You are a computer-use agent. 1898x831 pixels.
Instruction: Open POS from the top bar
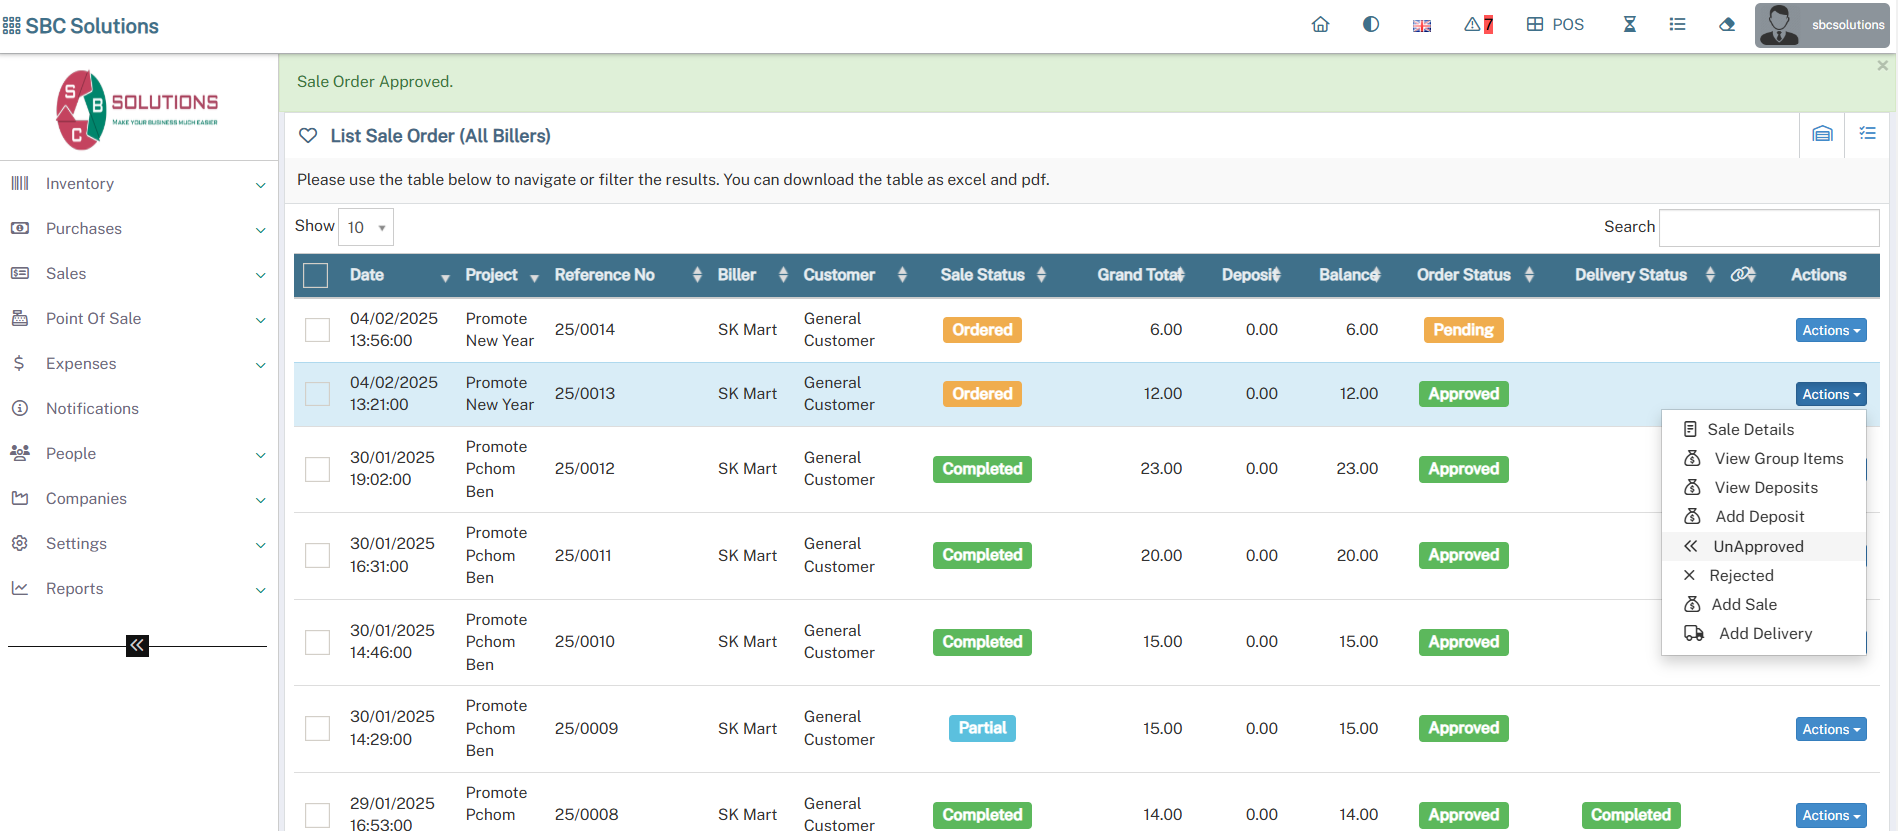coord(1555,25)
